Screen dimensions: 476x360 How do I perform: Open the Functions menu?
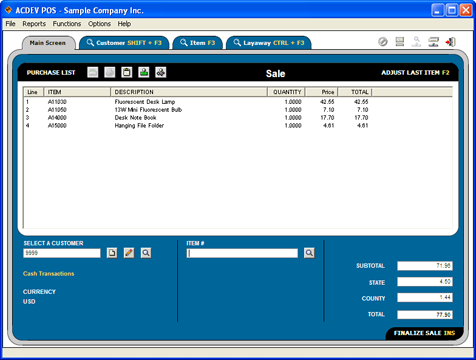click(x=67, y=24)
